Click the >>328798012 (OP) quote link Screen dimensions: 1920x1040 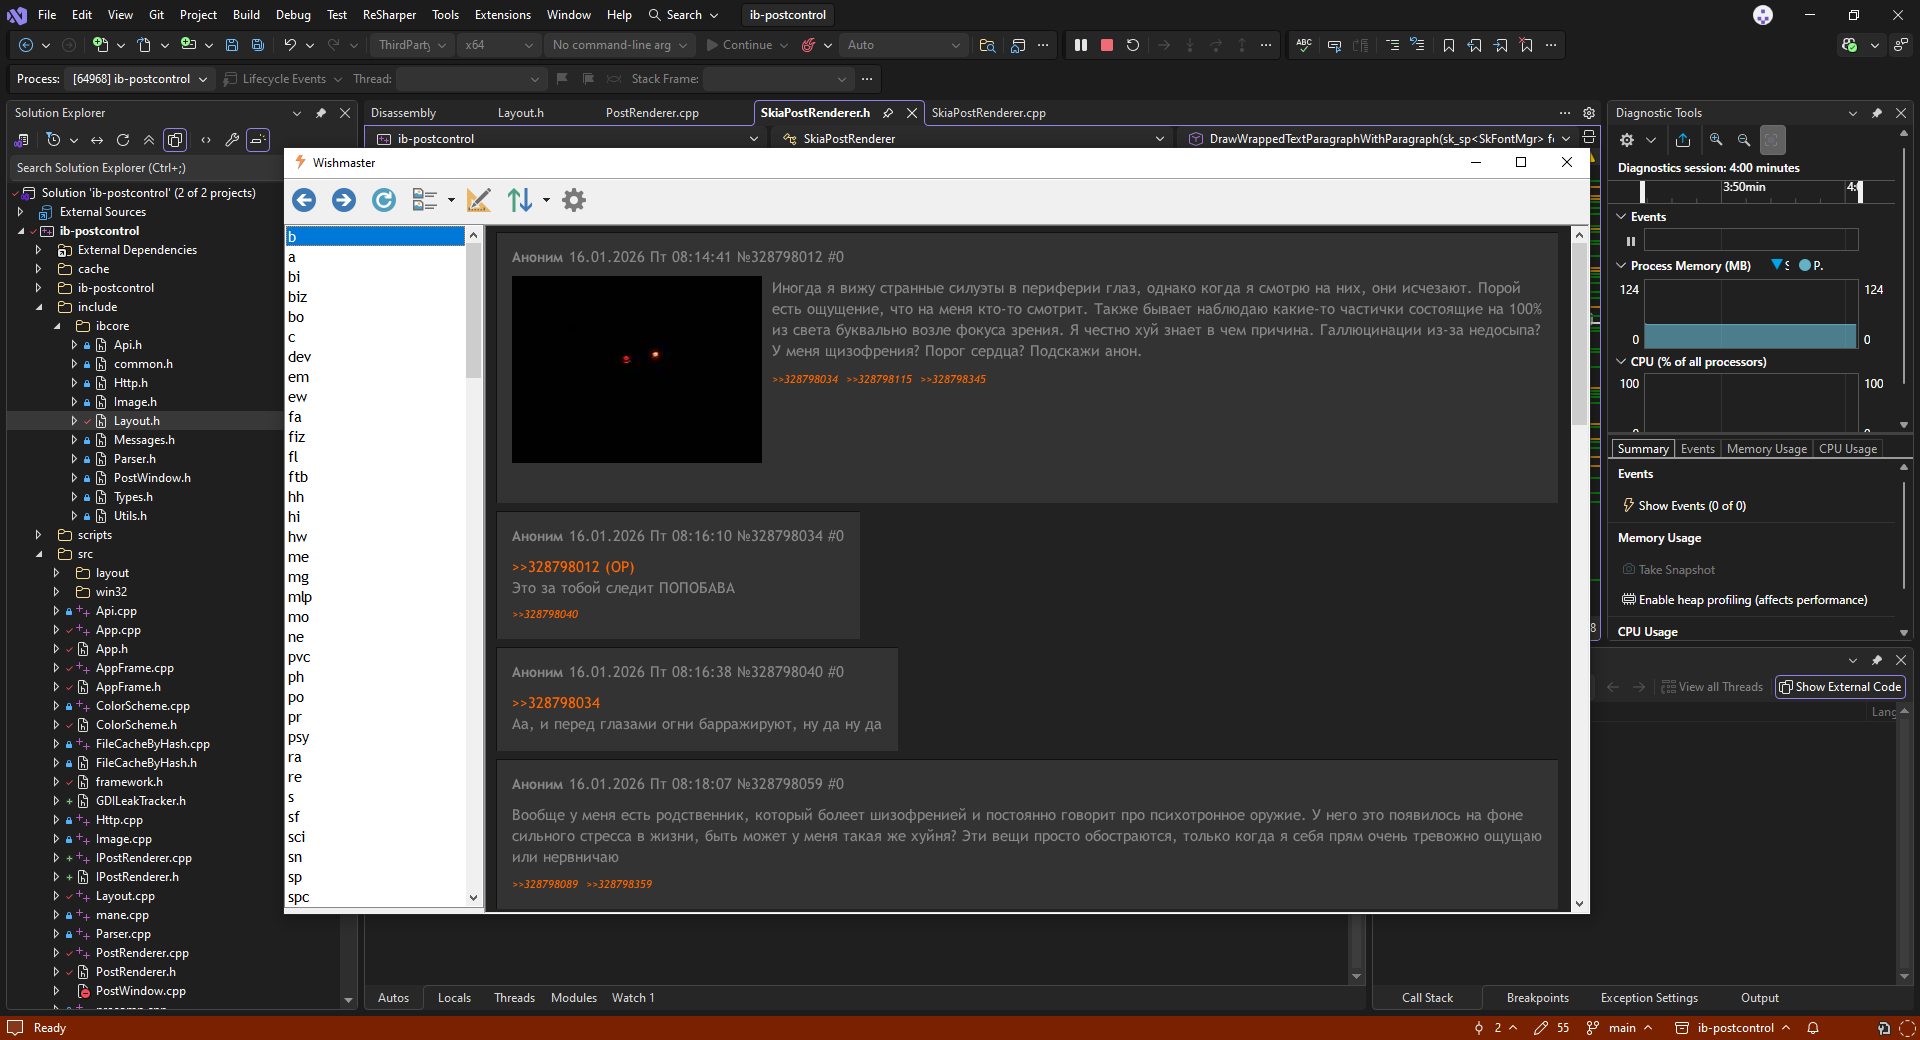pos(573,567)
